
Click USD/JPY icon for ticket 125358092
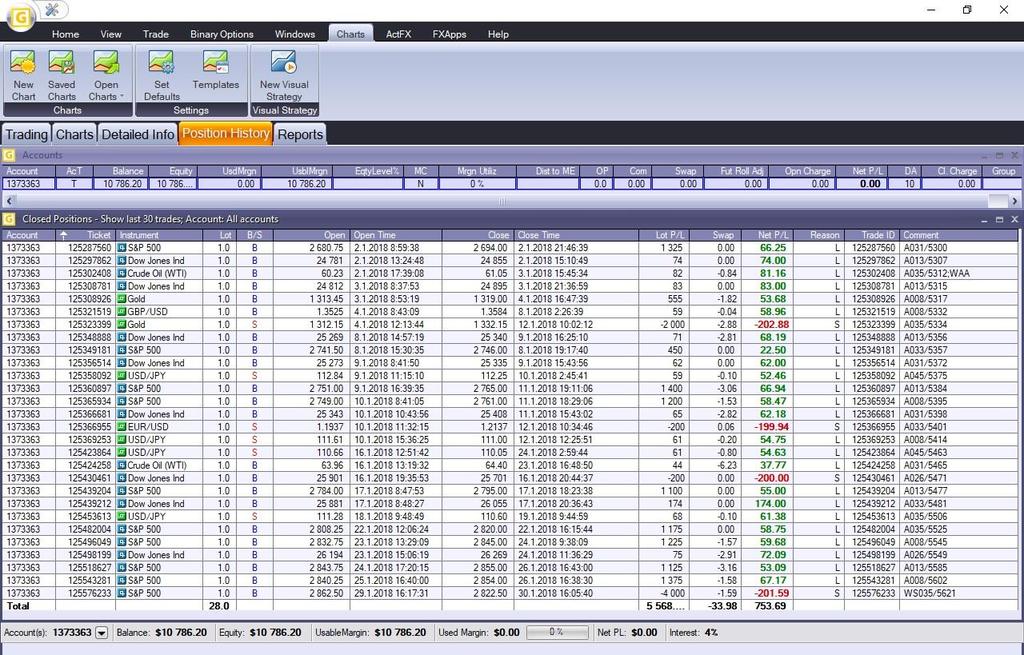[x=121, y=376]
